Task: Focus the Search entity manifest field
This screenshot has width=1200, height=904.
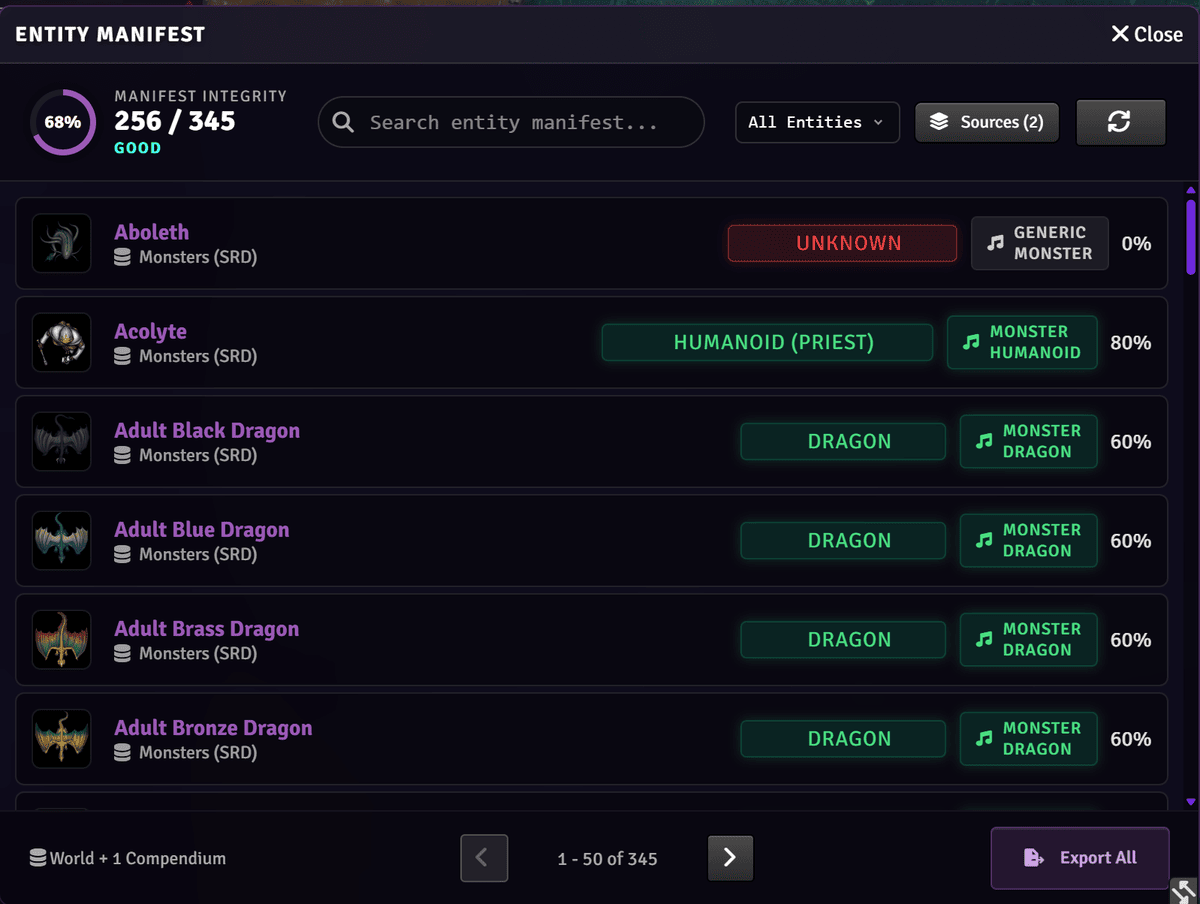Action: click(511, 122)
